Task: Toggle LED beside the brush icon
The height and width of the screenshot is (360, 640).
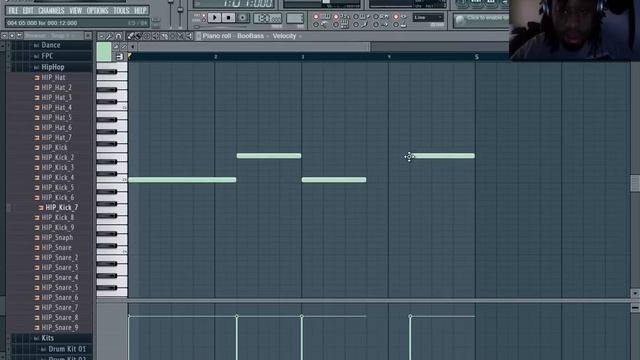Action: [x=356, y=25]
